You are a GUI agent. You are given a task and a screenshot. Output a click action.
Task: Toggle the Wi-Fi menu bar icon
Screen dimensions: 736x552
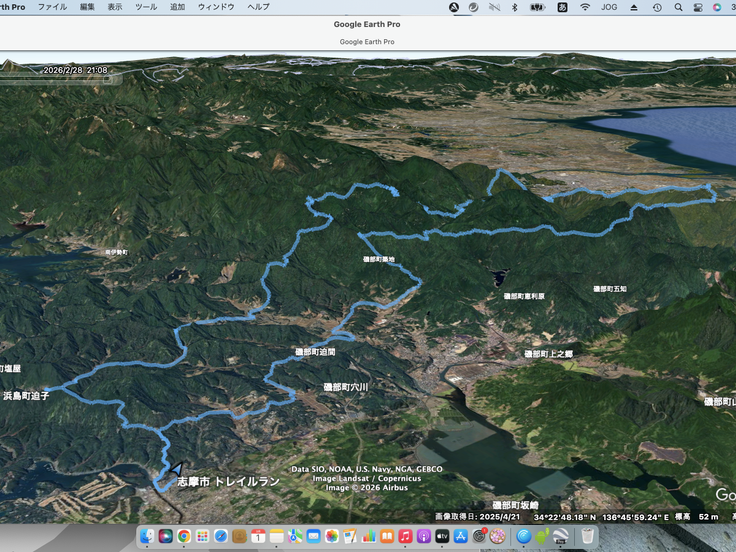point(585,7)
